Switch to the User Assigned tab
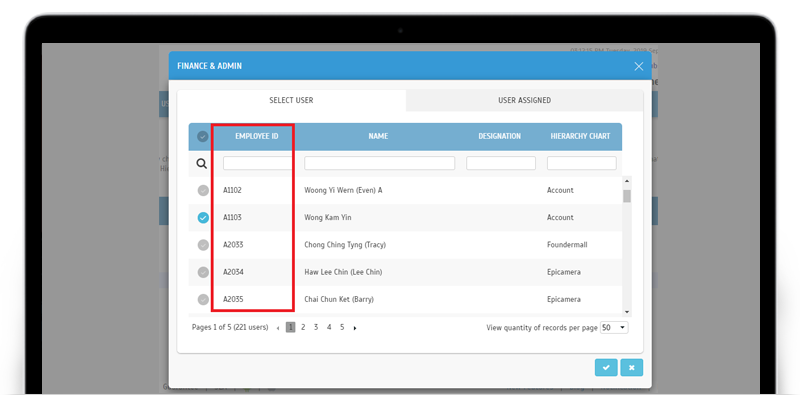Image resolution: width=800 pixels, height=395 pixels. (x=524, y=101)
